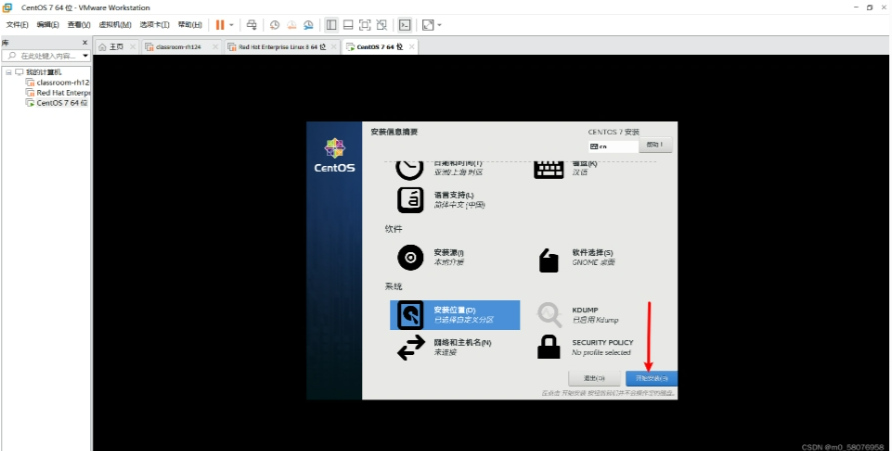Open the 键盘 keyboard layout settings icon
The height and width of the screenshot is (451, 892).
(548, 169)
